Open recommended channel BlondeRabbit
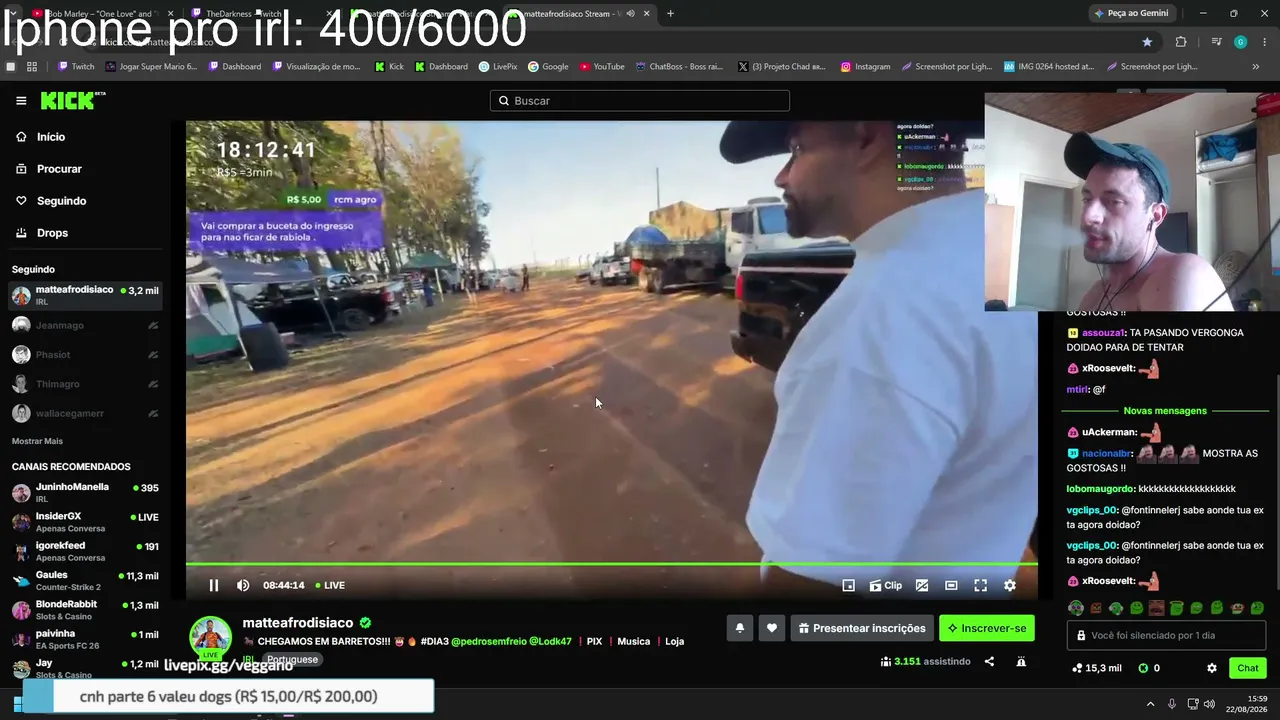Image resolution: width=1280 pixels, height=720 pixels. pos(85,610)
